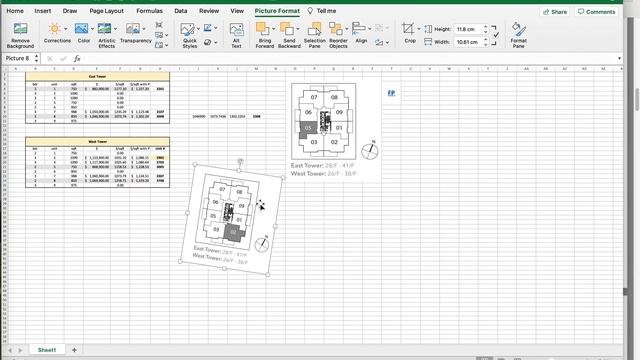Click the Reorder Objects icon
640x360 pixels.
336,29
